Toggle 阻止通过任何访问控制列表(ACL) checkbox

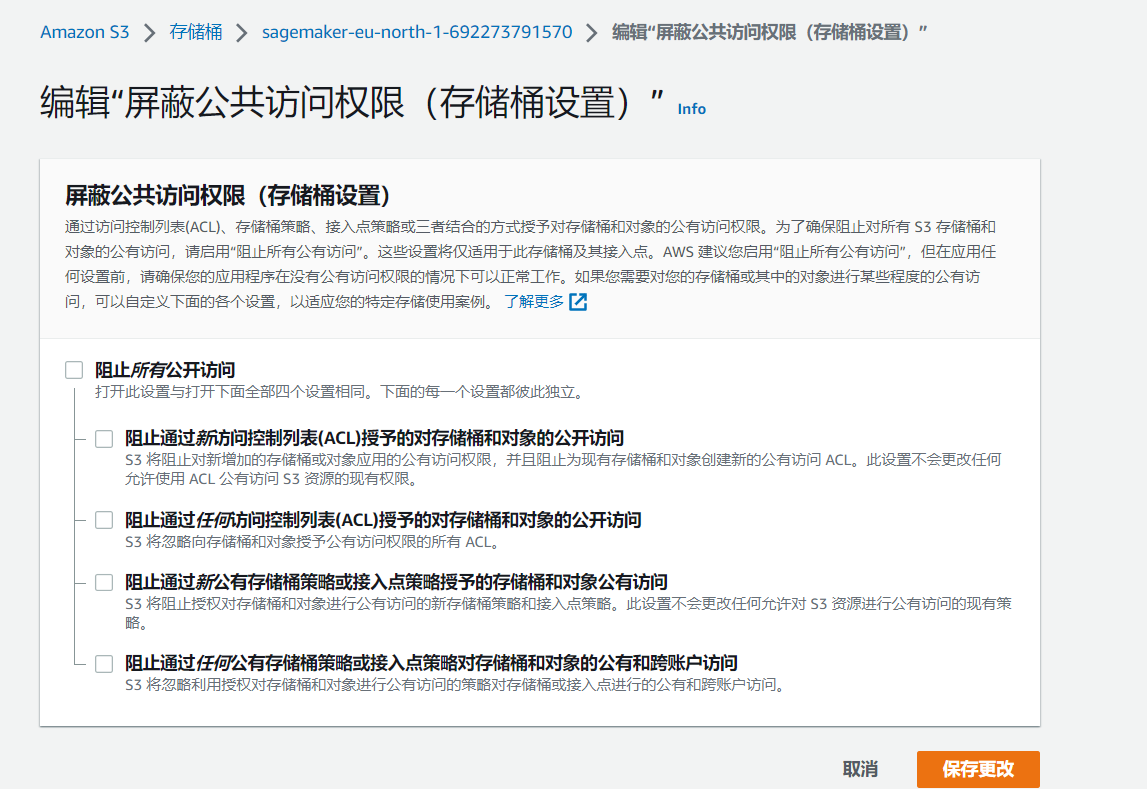tap(104, 520)
